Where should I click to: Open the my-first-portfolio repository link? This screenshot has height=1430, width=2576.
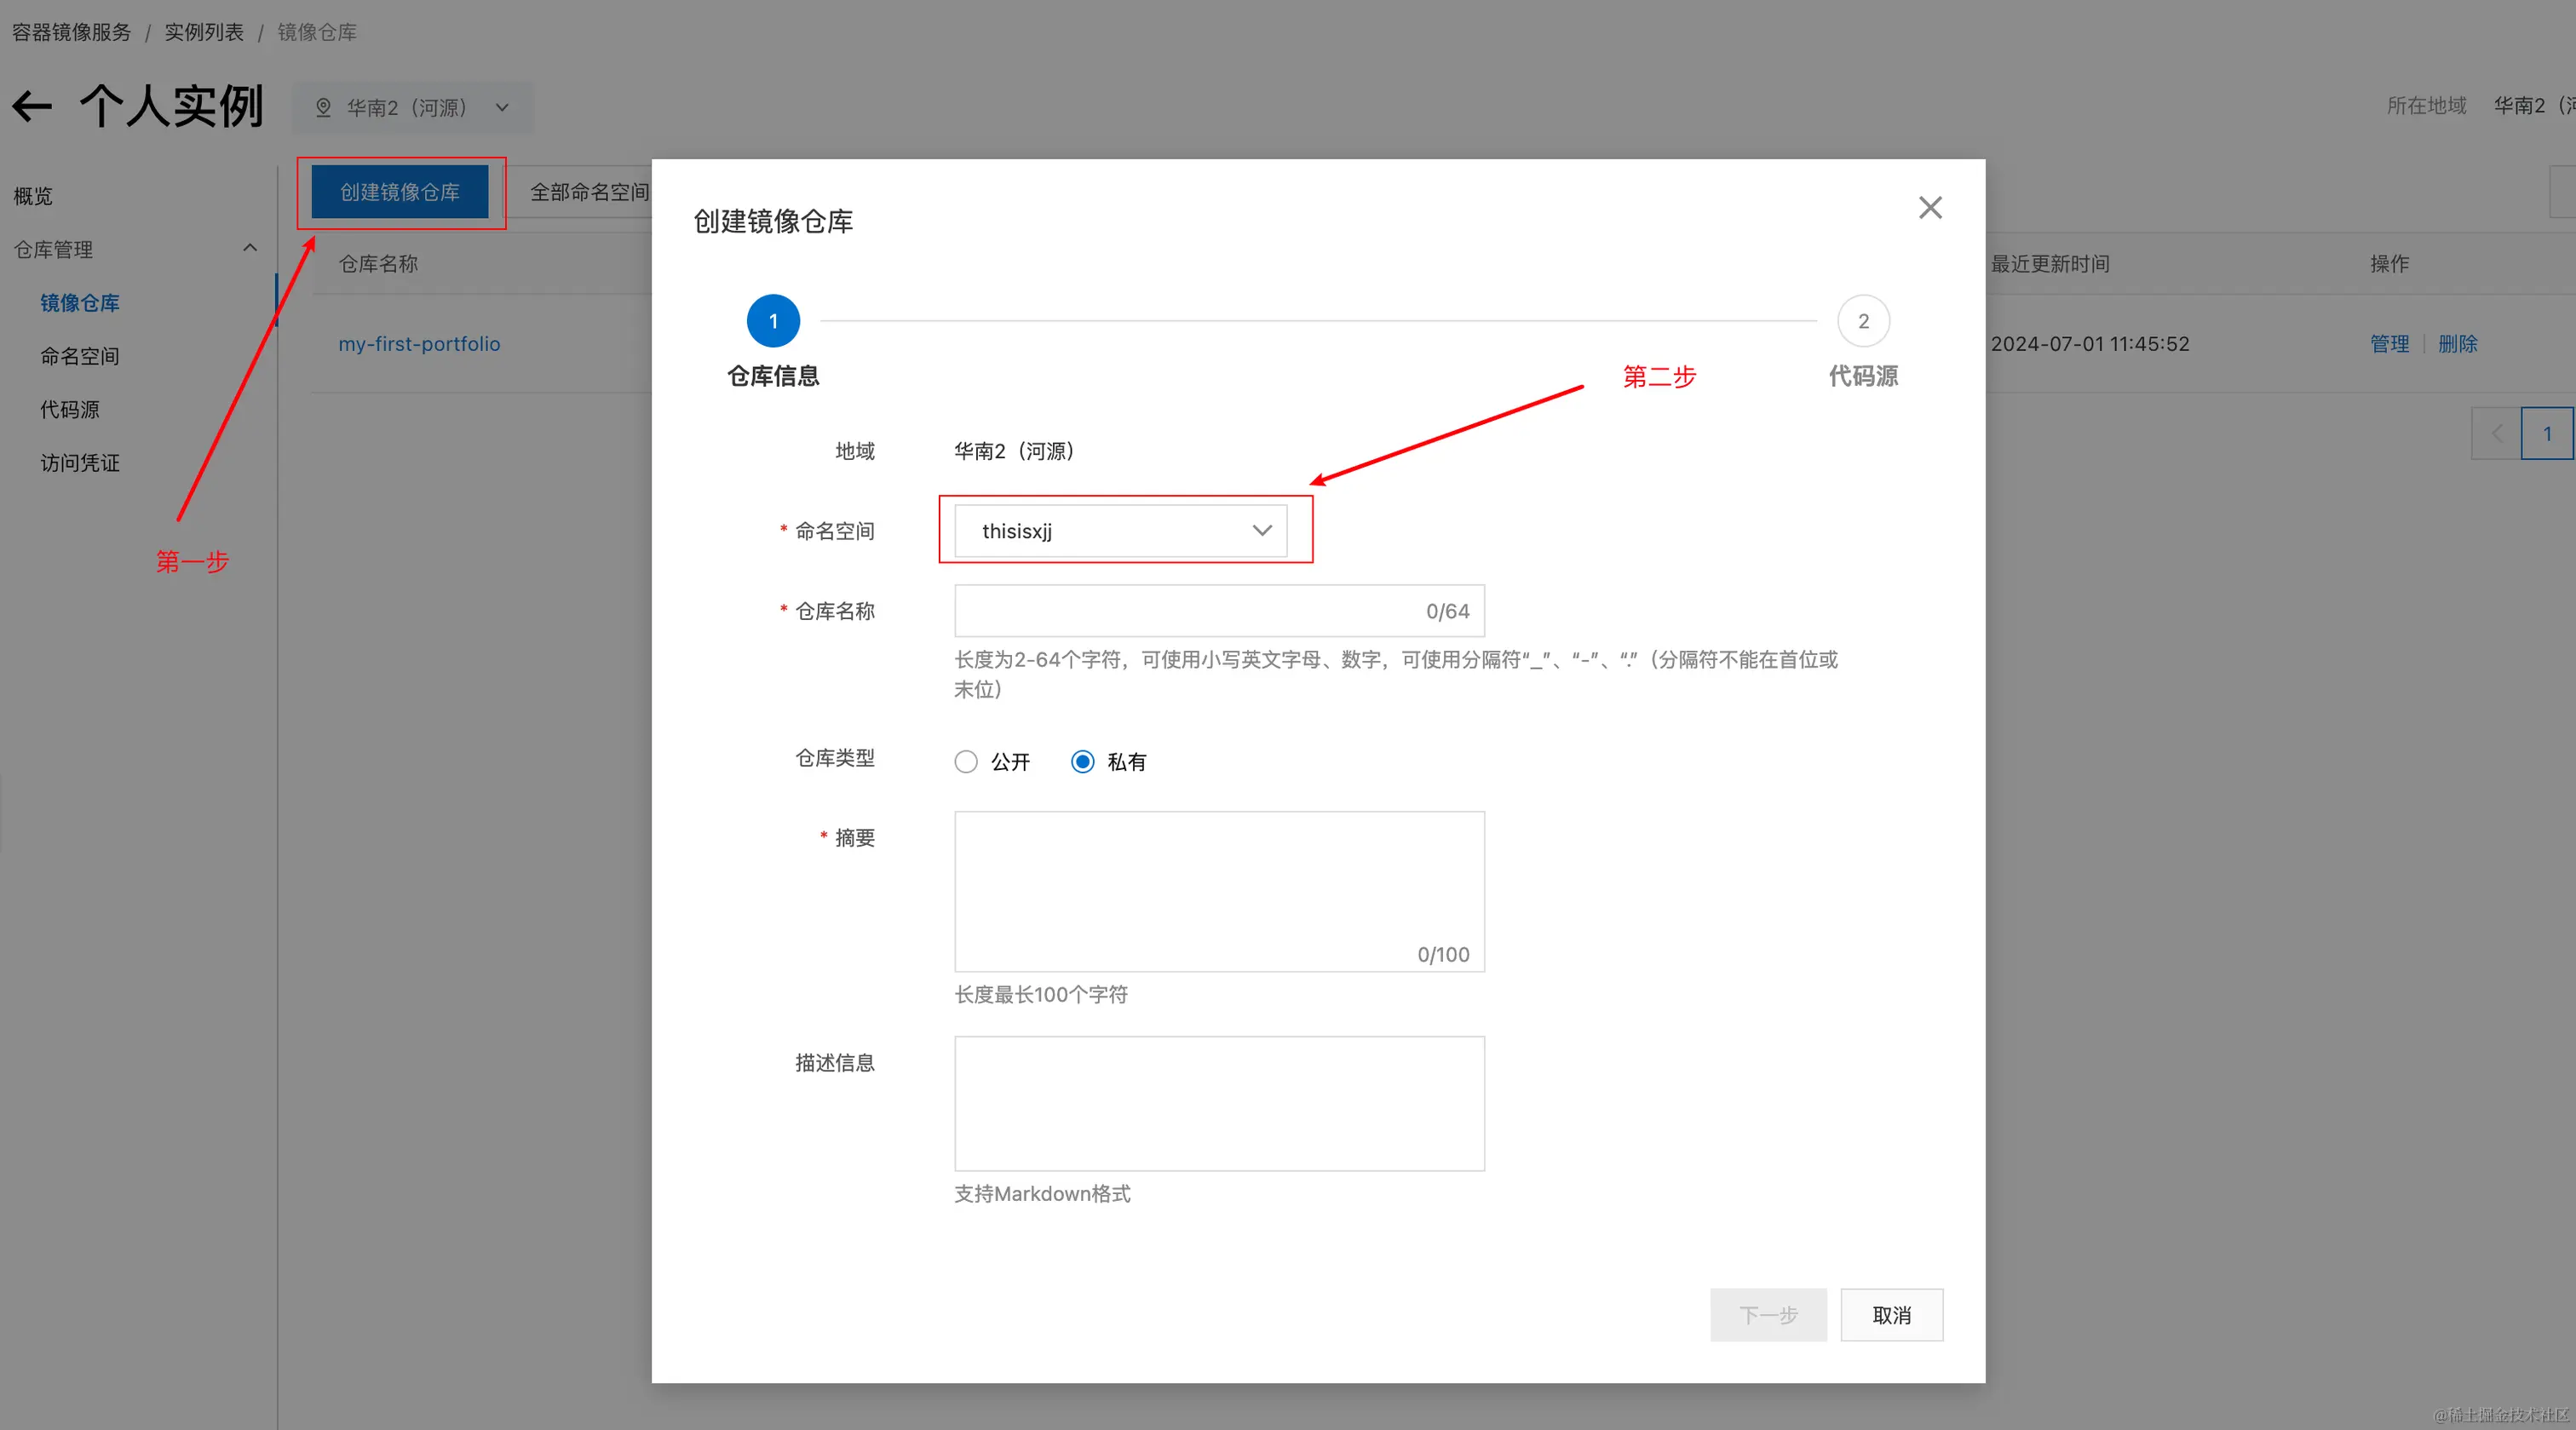coord(419,344)
